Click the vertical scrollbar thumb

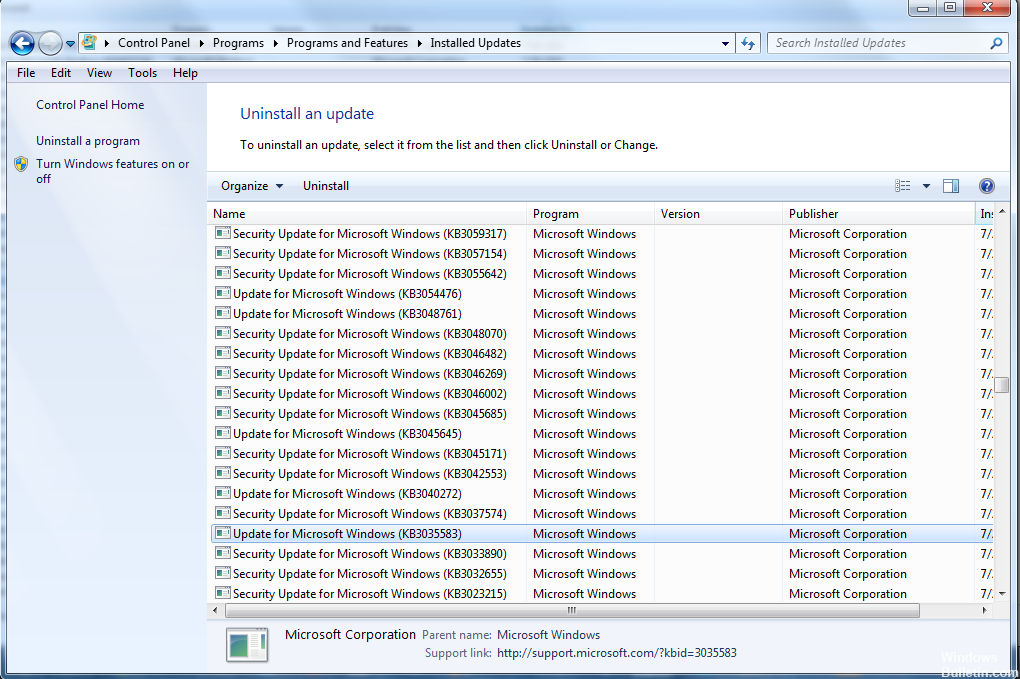pyautogui.click(x=1002, y=385)
